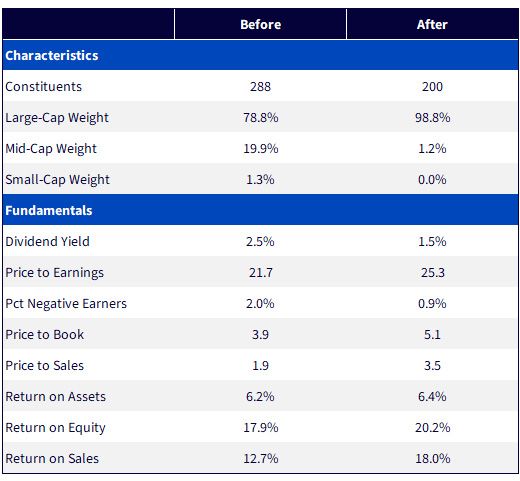Click Return on Sales After value 18.0%
The width and height of the screenshot is (520, 481).
point(432,458)
